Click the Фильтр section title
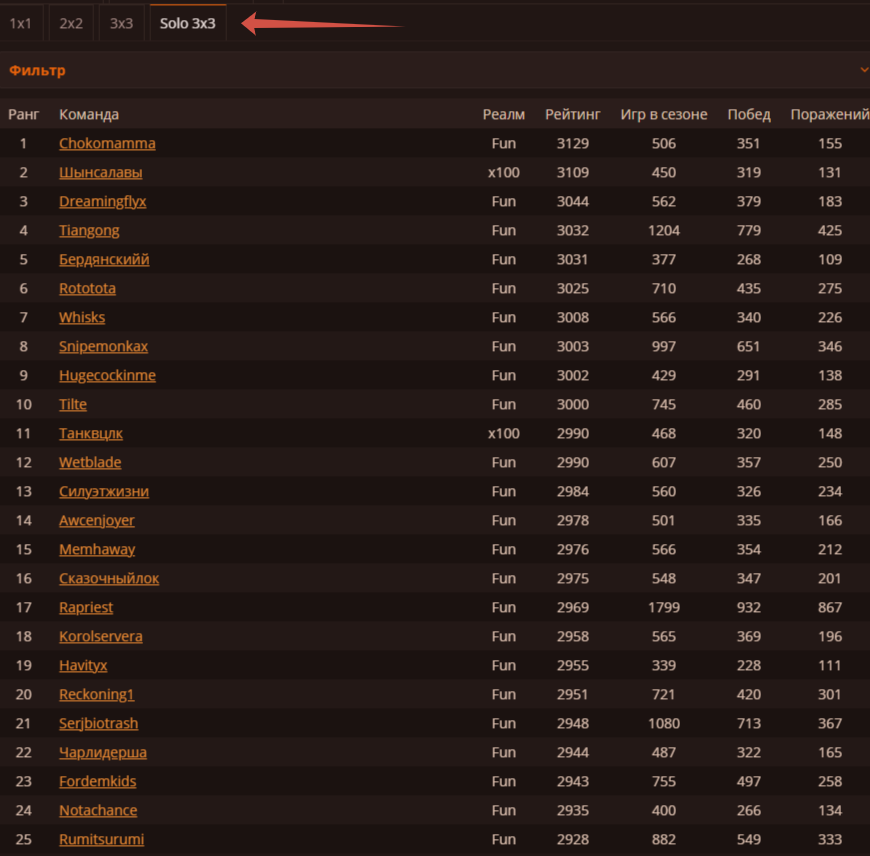This screenshot has width=870, height=856. tap(38, 71)
